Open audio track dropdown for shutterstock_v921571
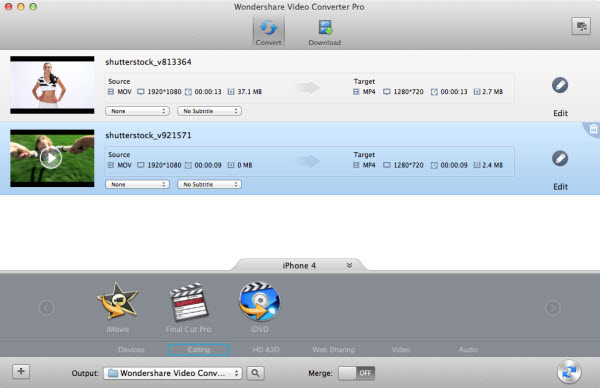The height and width of the screenshot is (388, 600). [137, 184]
